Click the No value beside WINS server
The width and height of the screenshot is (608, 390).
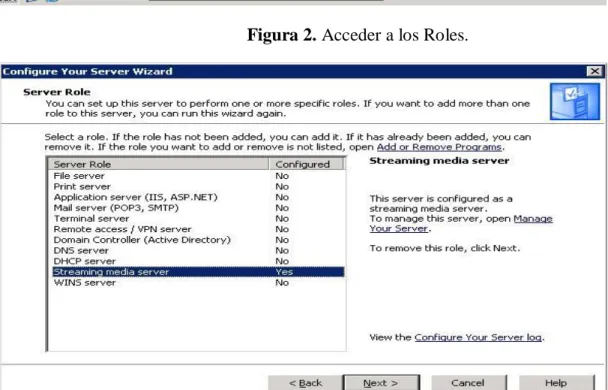[x=282, y=283]
